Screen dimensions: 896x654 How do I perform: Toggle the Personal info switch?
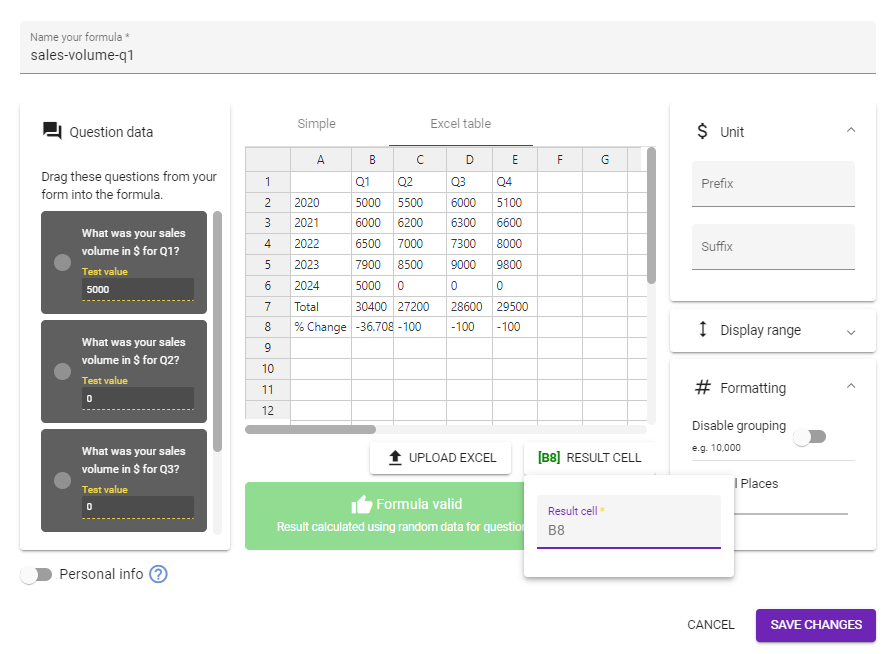tap(36, 575)
